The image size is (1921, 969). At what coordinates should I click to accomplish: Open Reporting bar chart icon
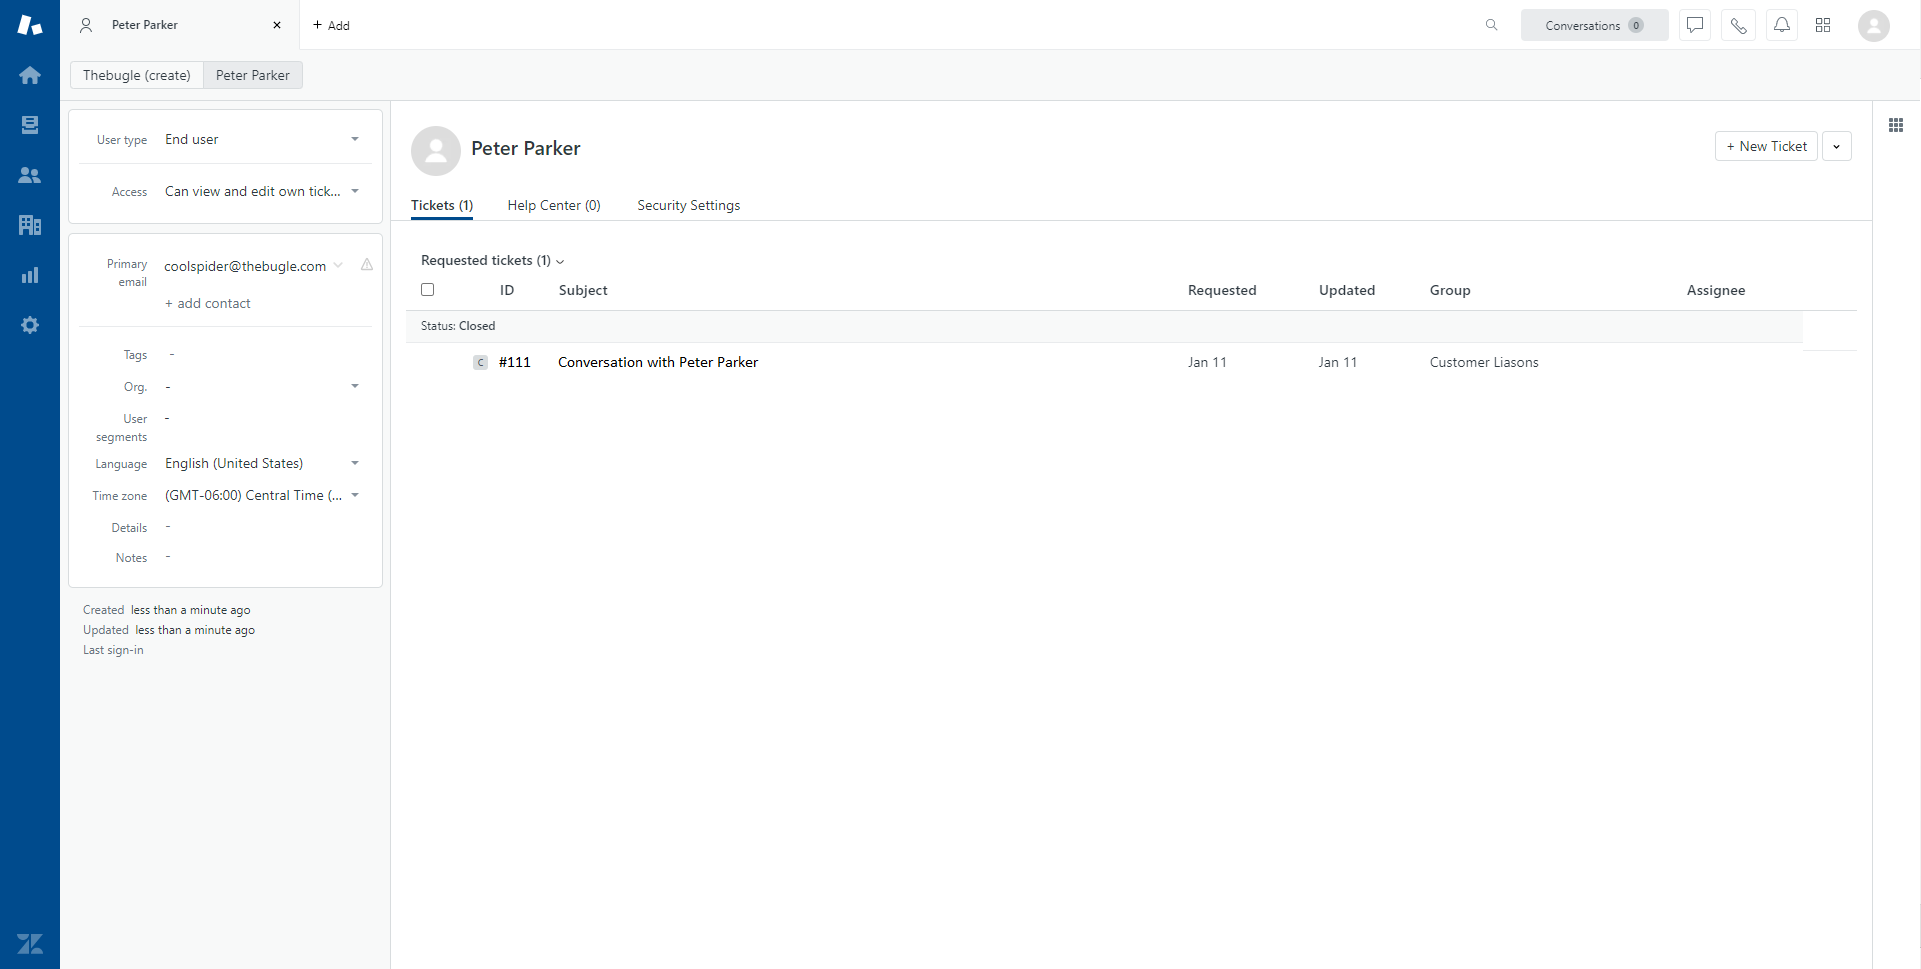[x=30, y=275]
